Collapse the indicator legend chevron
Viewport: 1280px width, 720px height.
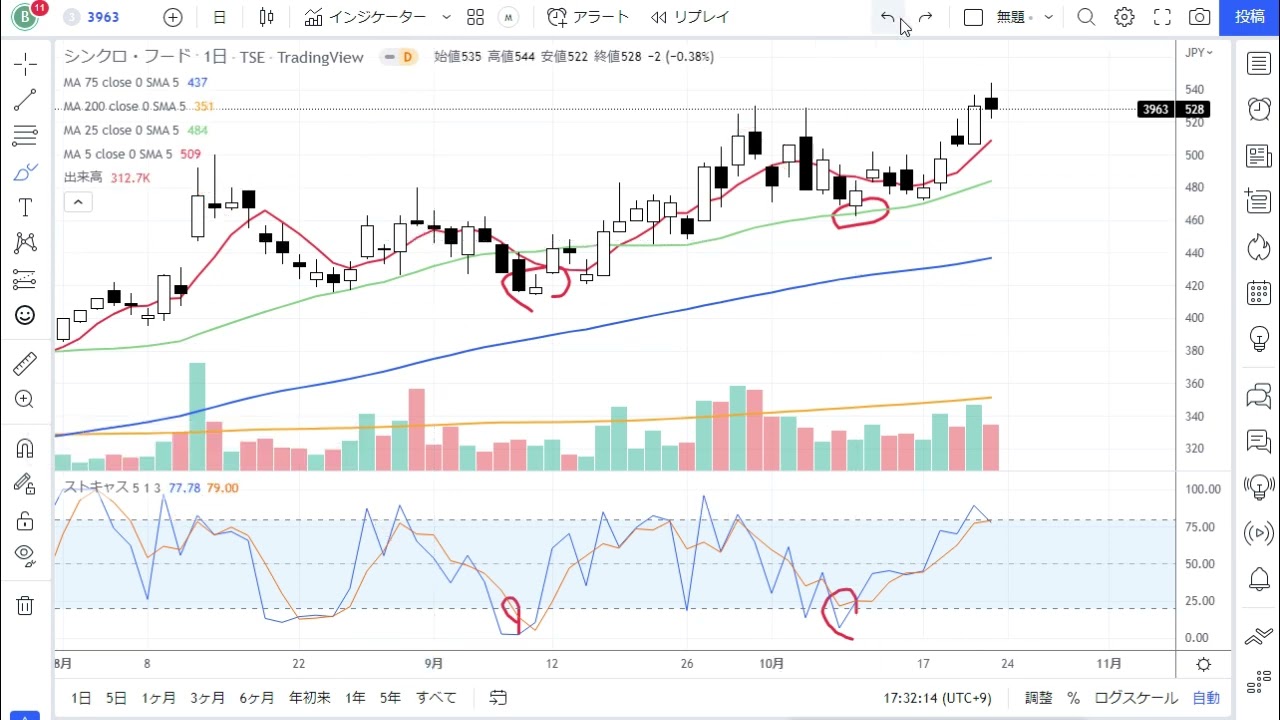(77, 202)
